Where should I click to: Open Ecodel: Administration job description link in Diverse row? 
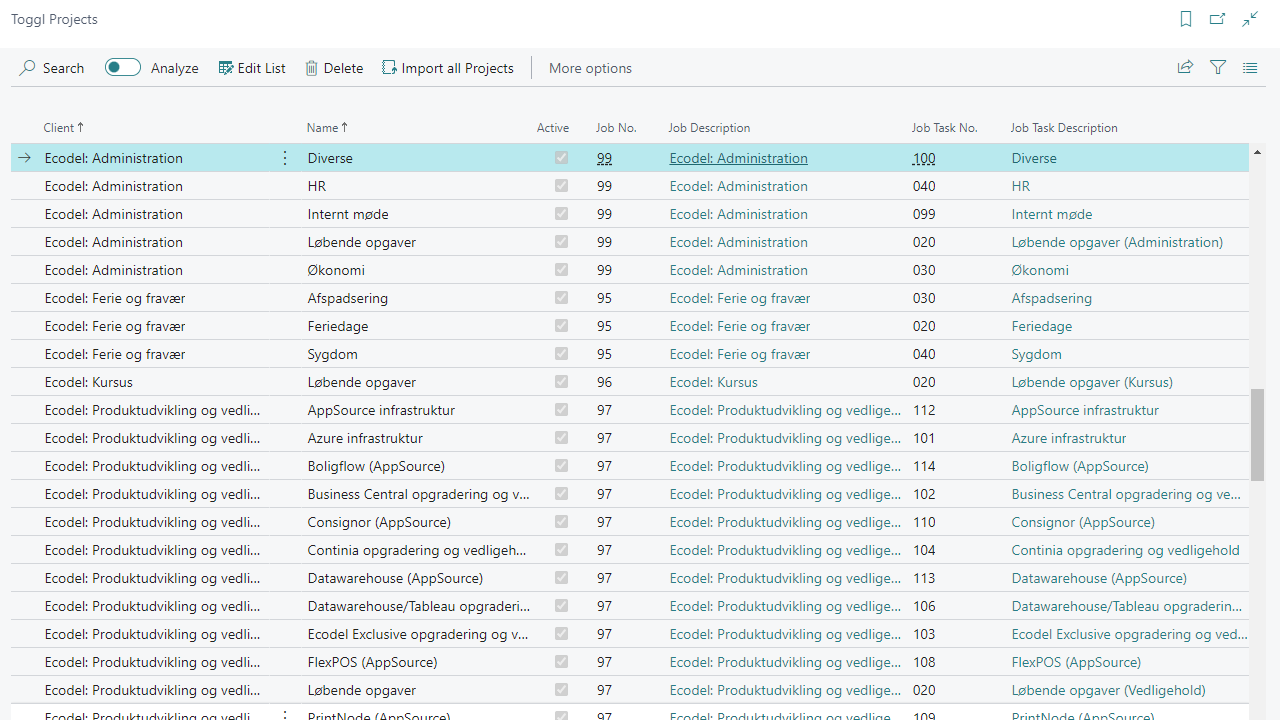739,158
